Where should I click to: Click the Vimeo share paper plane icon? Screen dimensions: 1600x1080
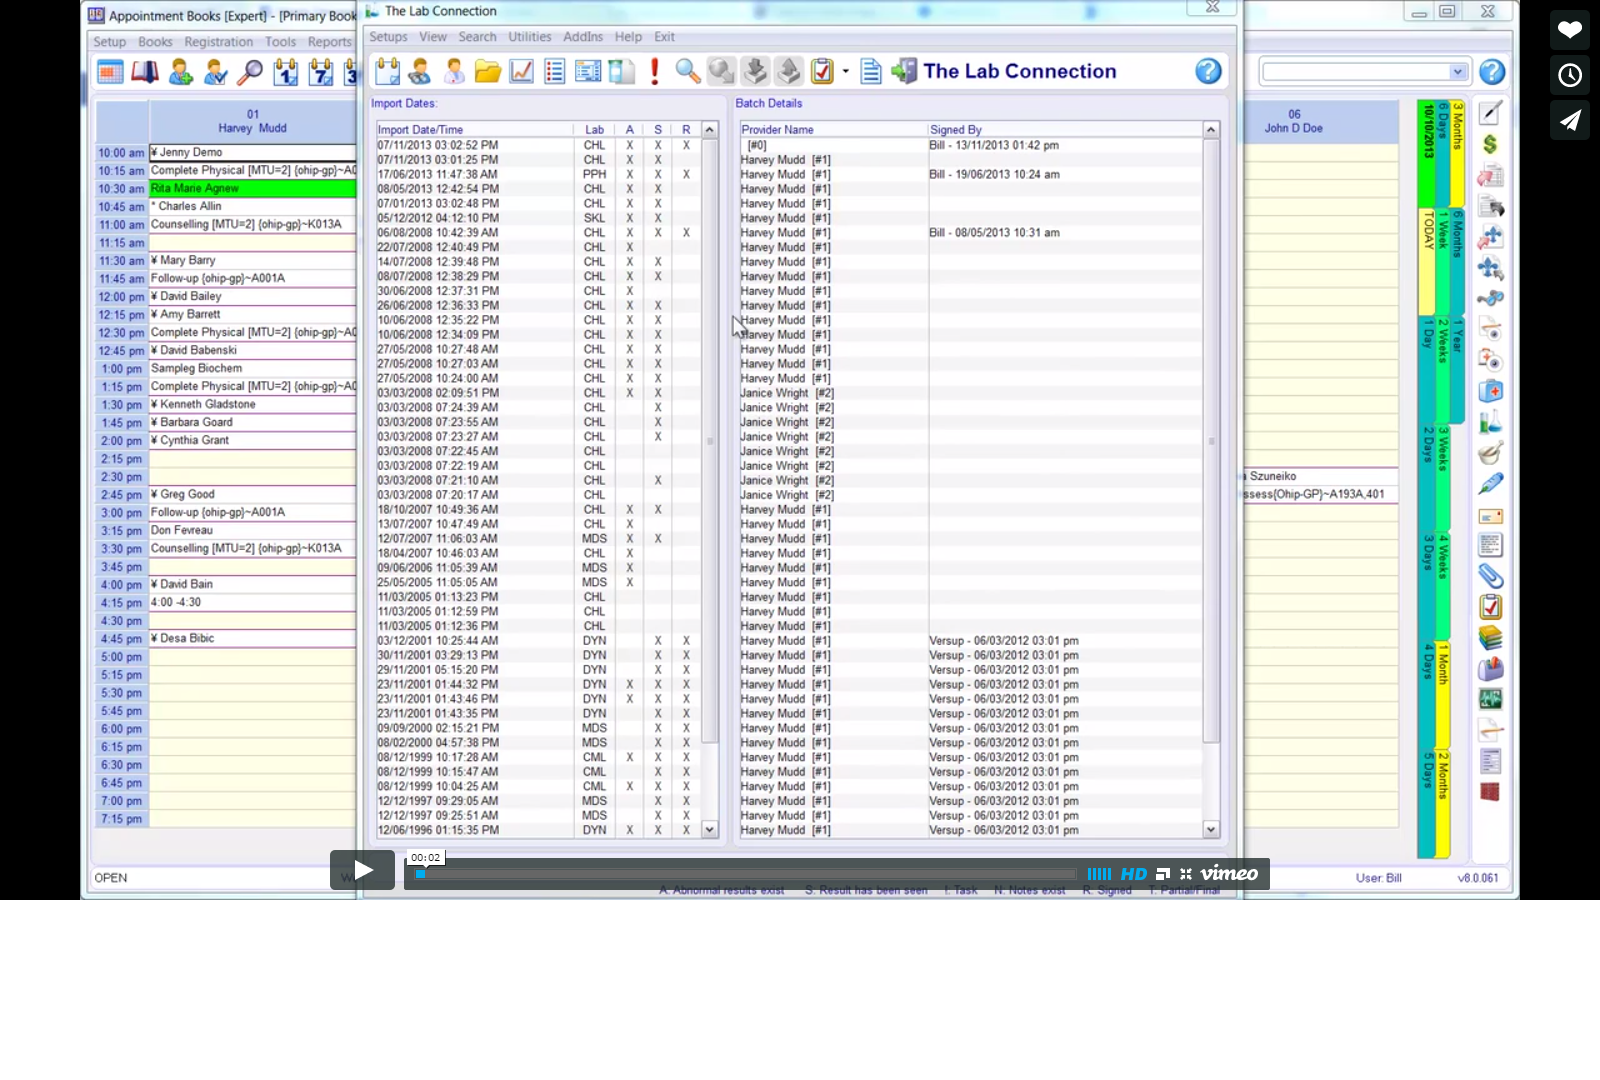[x=1570, y=120]
